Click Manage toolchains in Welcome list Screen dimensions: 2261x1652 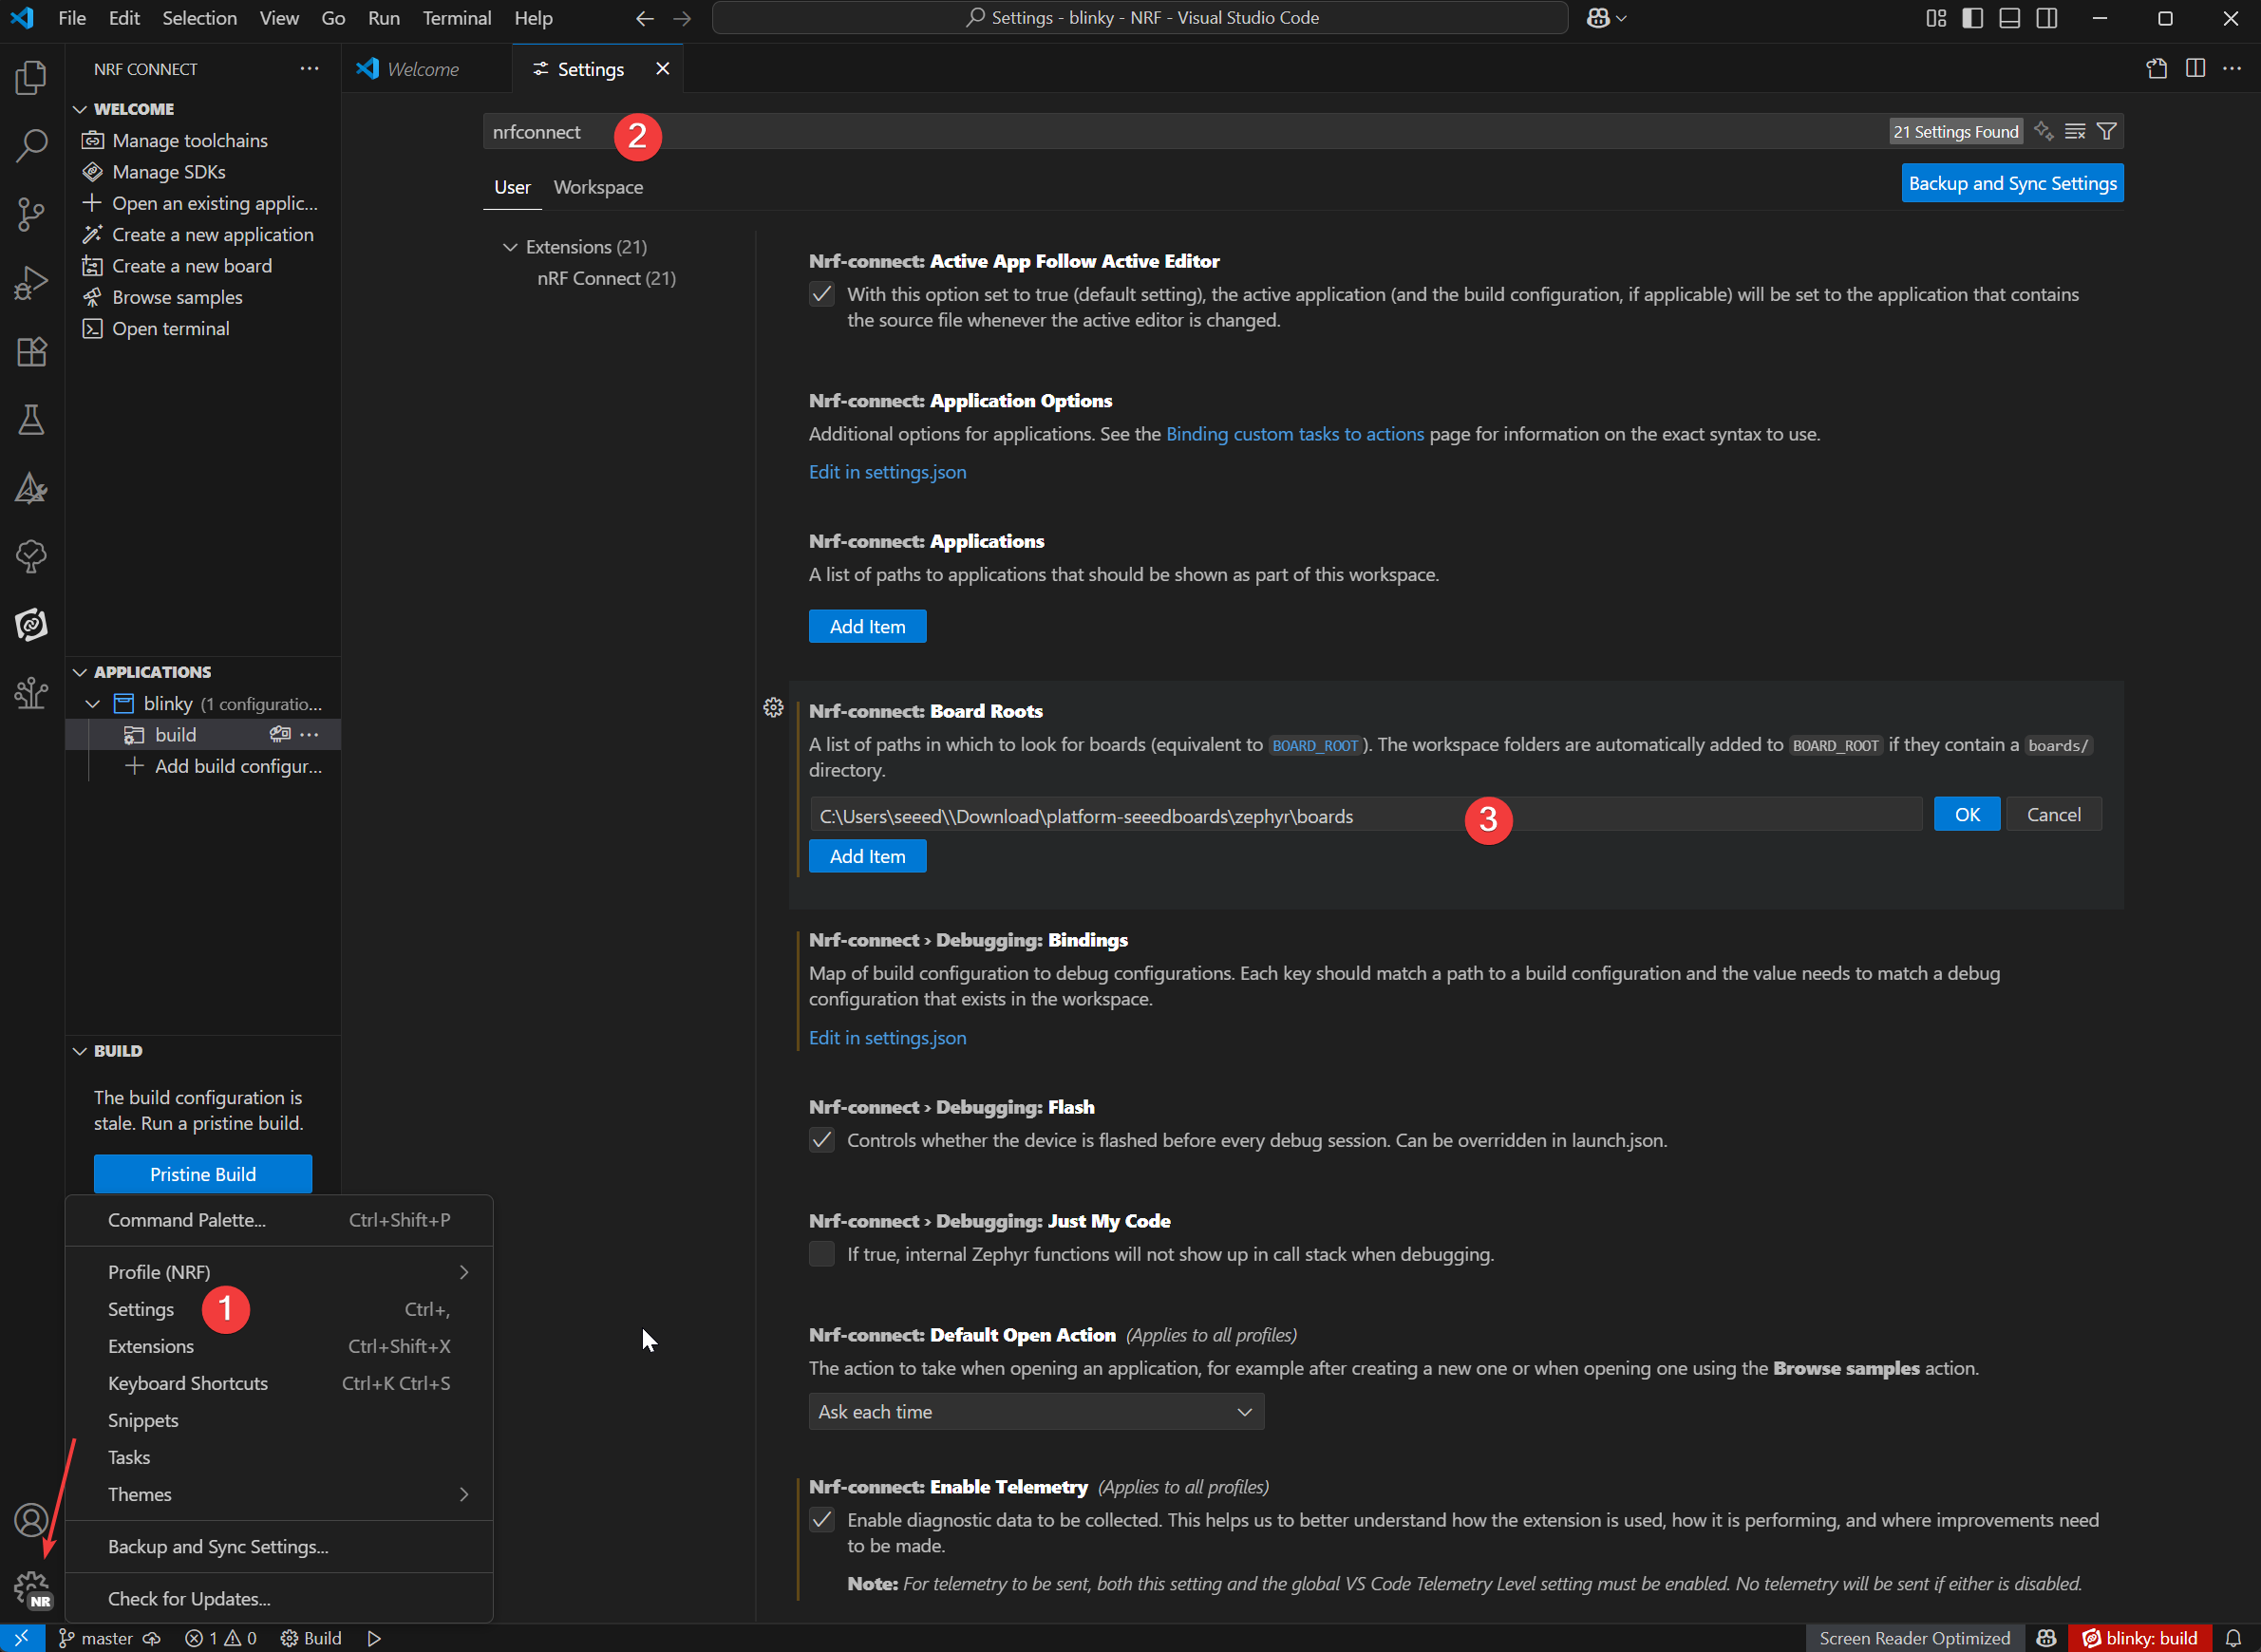(x=190, y=140)
